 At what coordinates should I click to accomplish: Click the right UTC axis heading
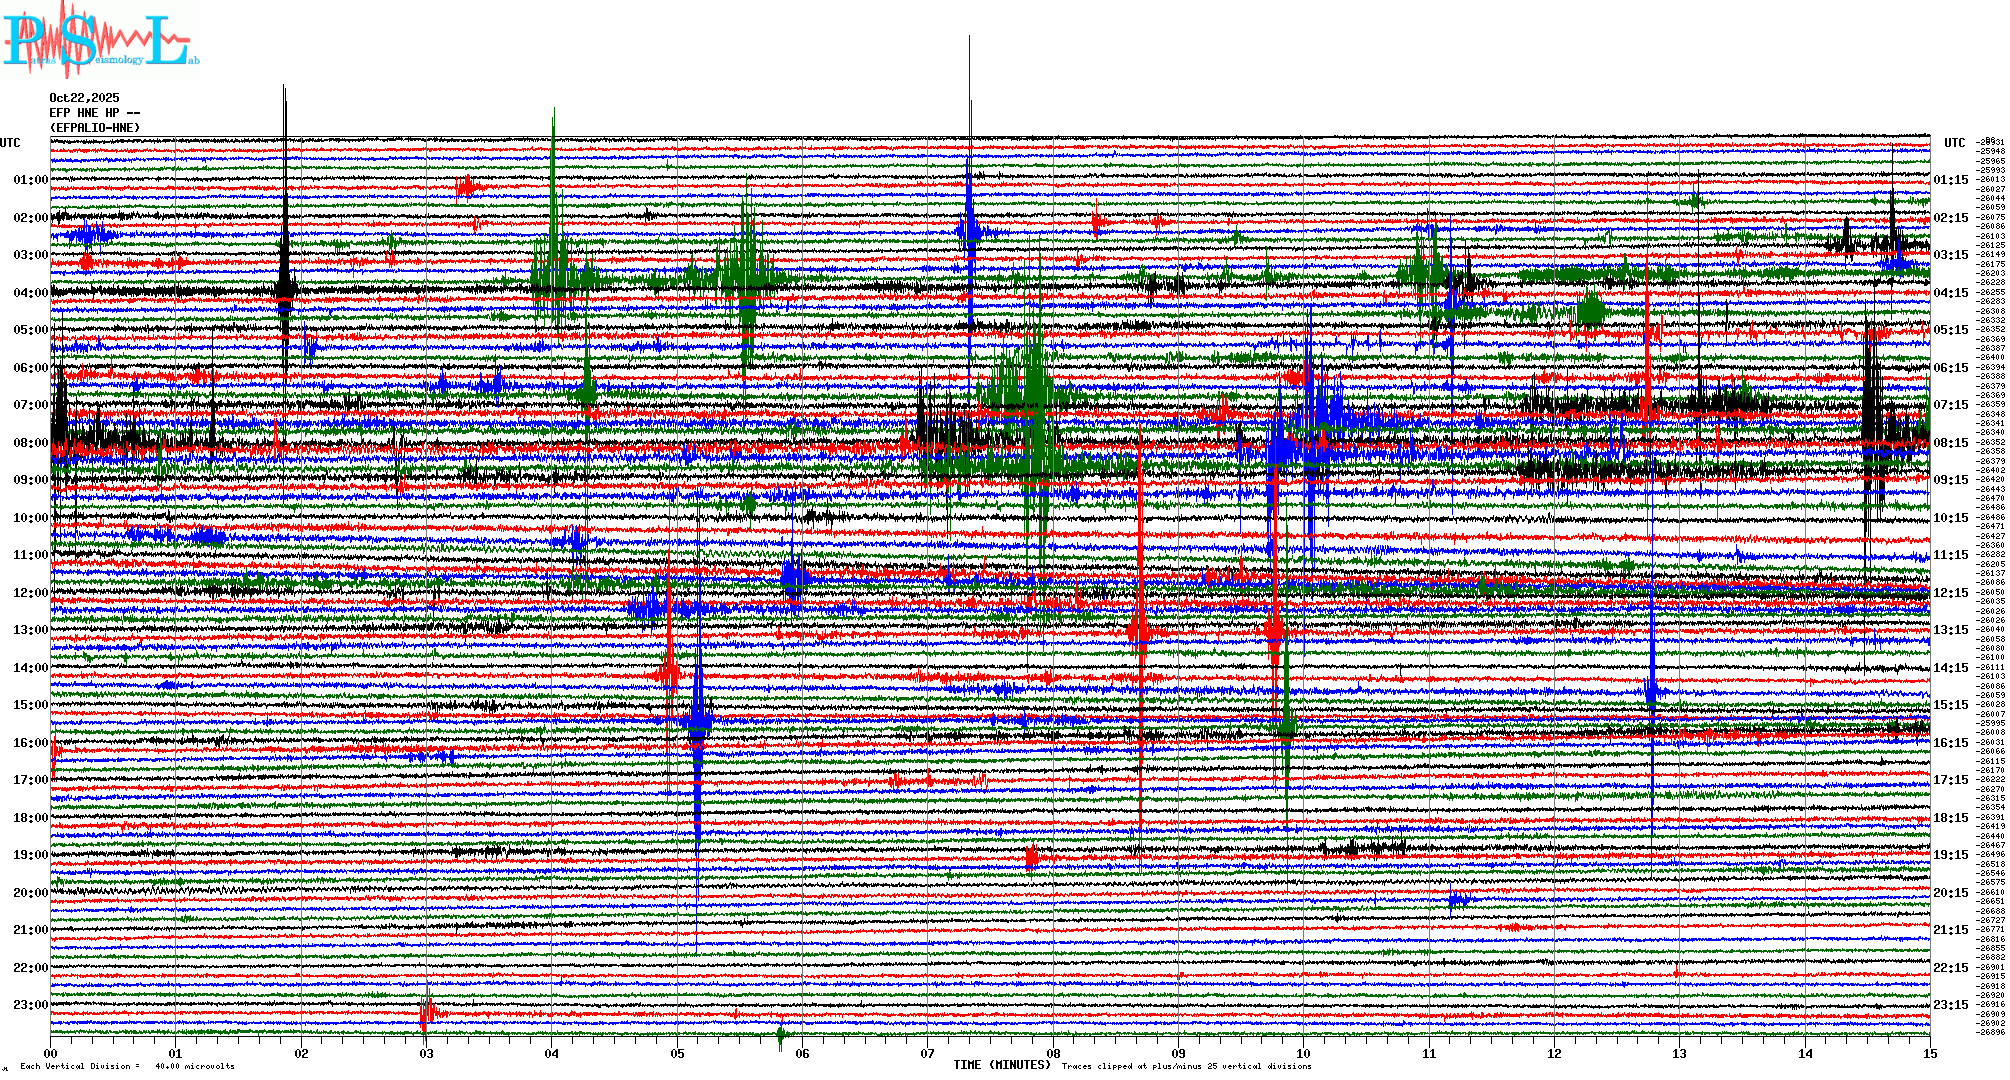(1954, 143)
